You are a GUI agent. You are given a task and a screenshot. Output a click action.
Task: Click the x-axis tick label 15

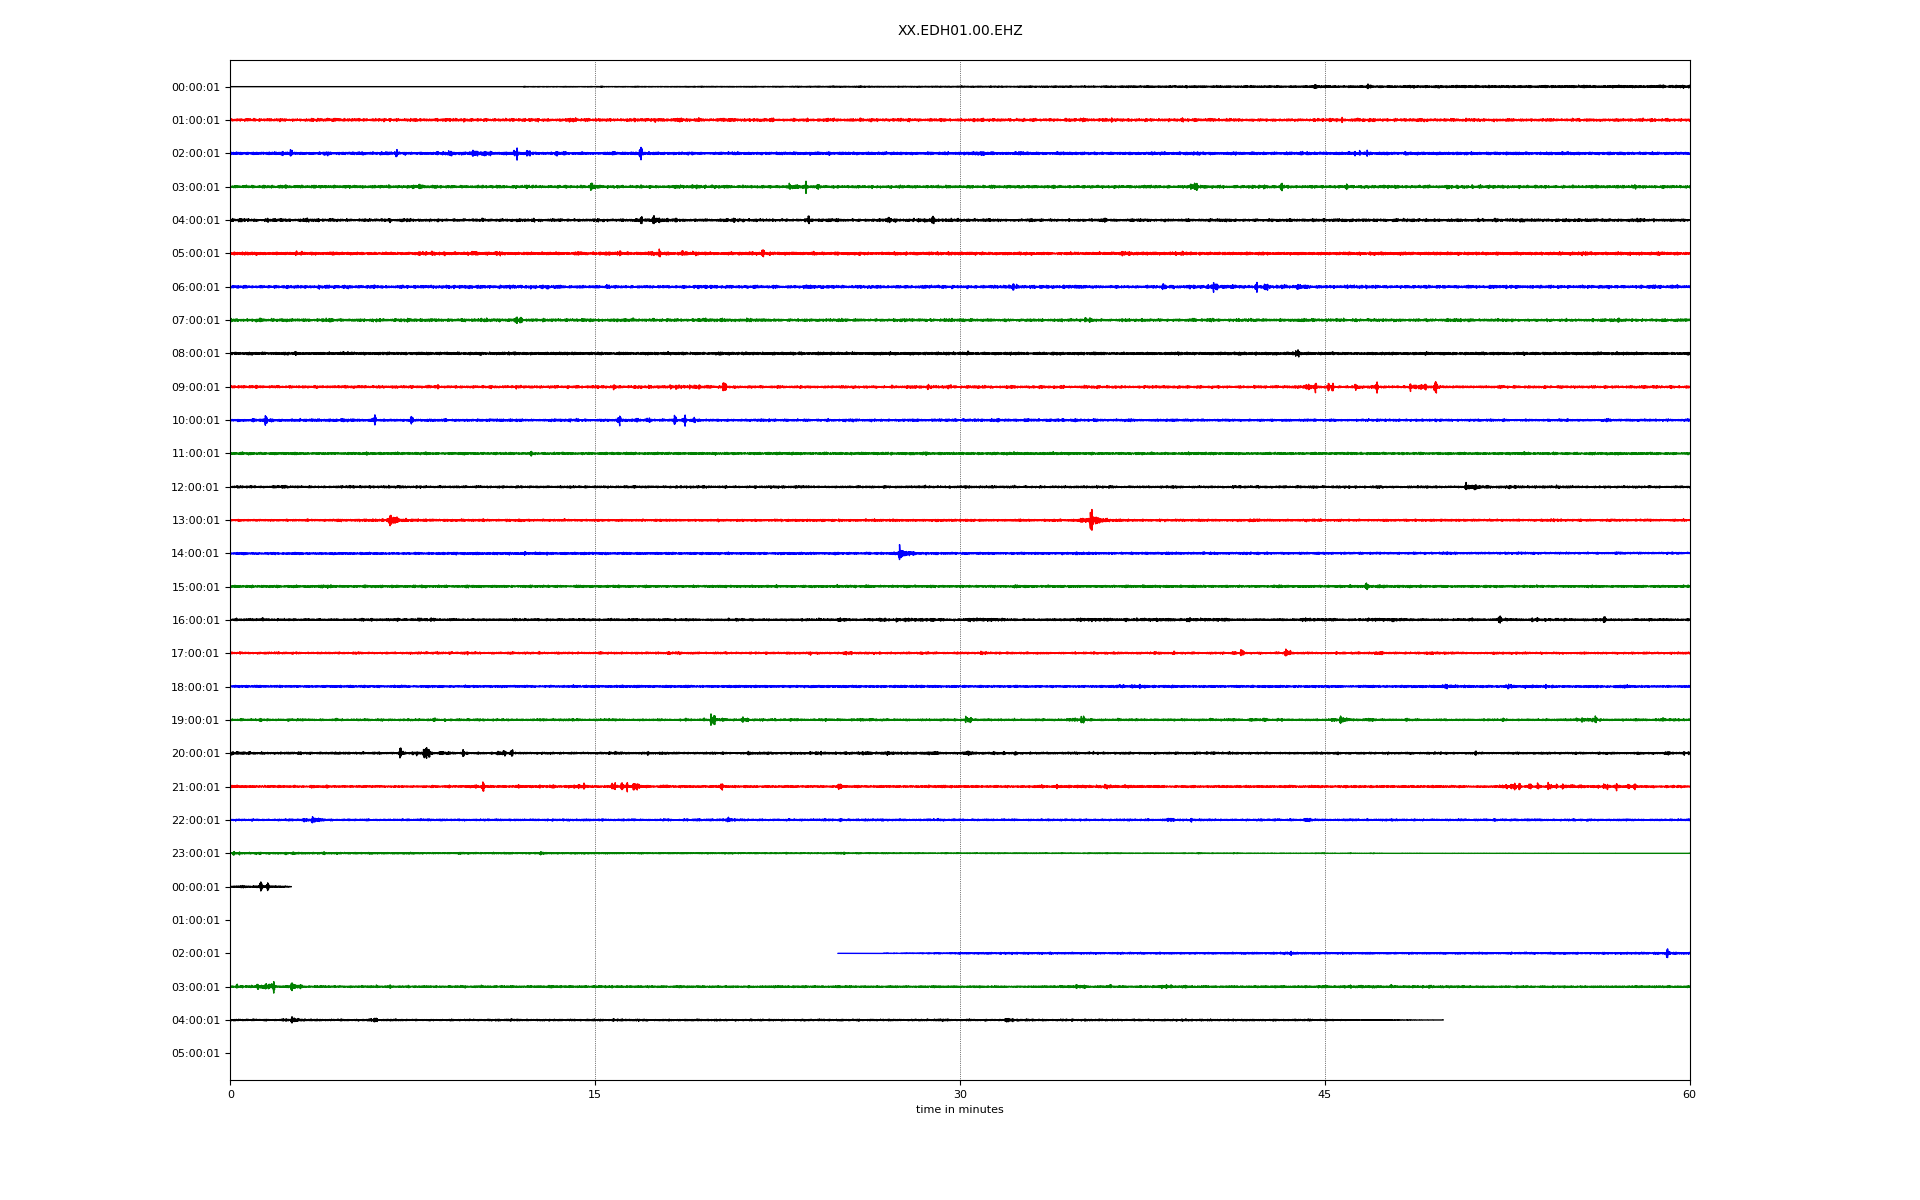click(x=595, y=1094)
